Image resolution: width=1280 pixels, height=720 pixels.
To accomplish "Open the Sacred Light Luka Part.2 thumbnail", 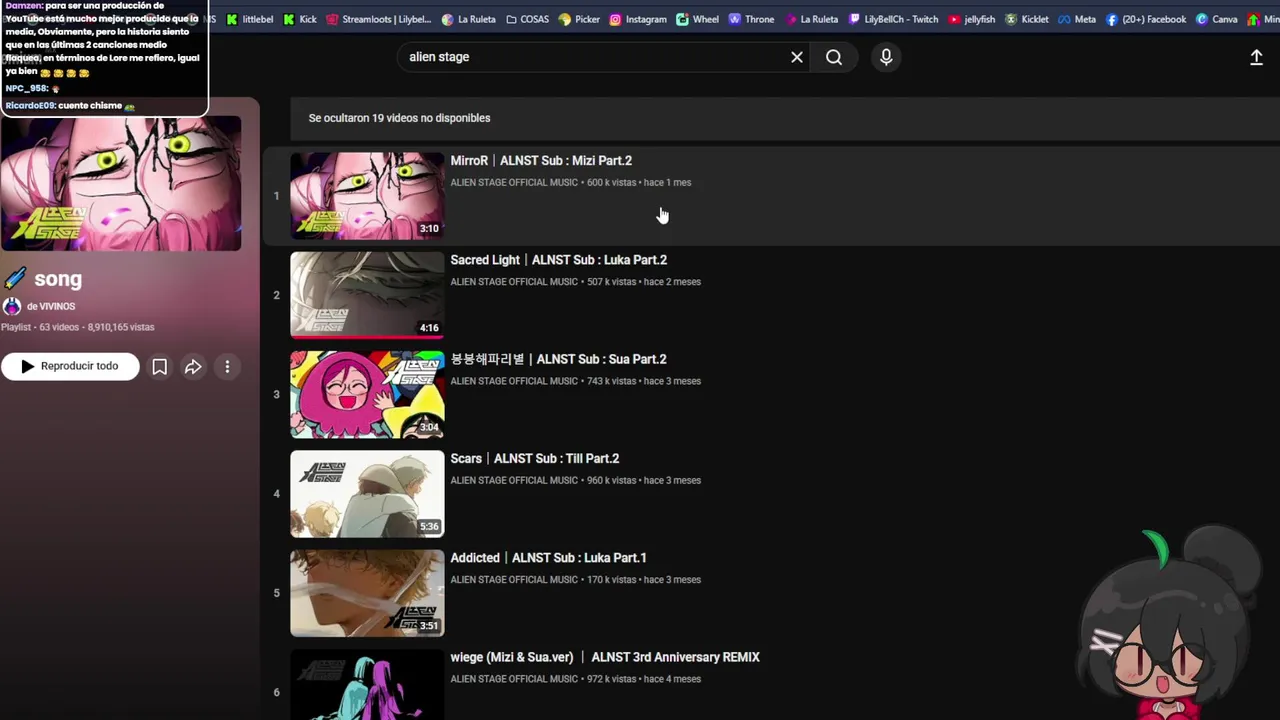I will tap(367, 295).
